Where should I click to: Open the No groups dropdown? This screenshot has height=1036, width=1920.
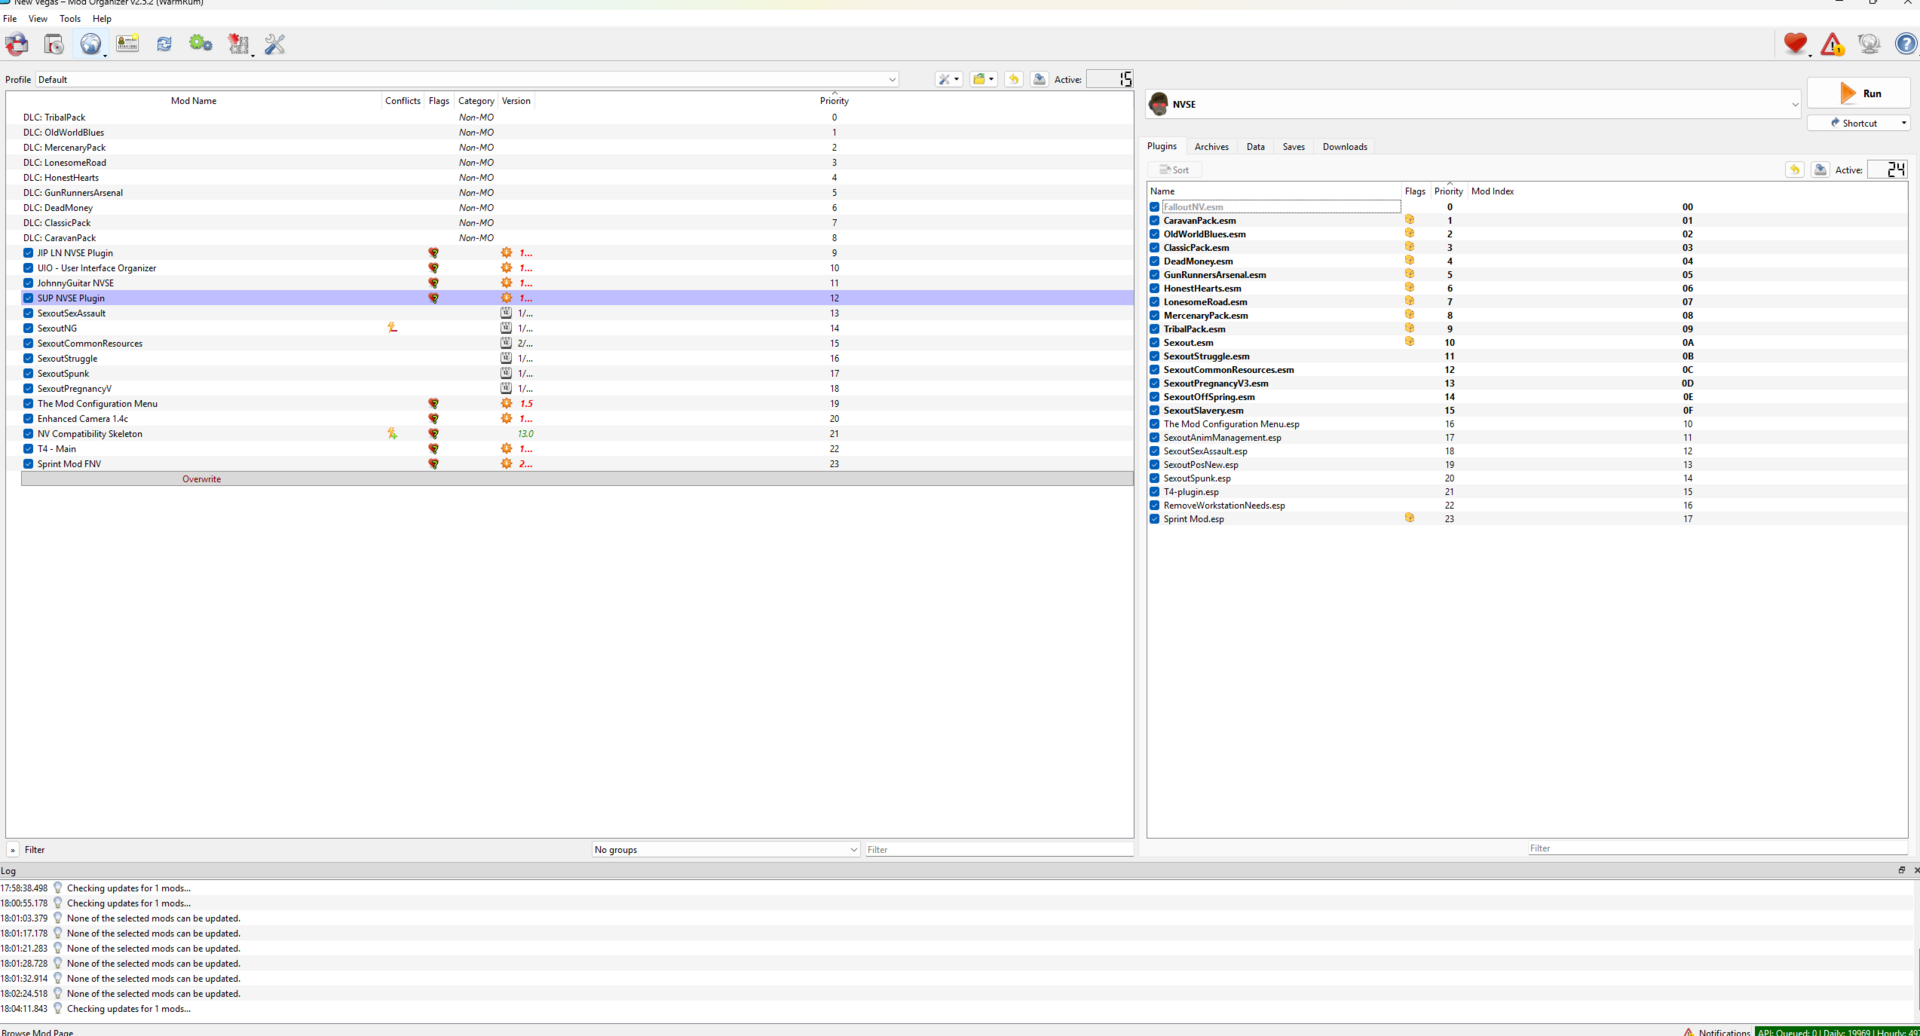726,850
